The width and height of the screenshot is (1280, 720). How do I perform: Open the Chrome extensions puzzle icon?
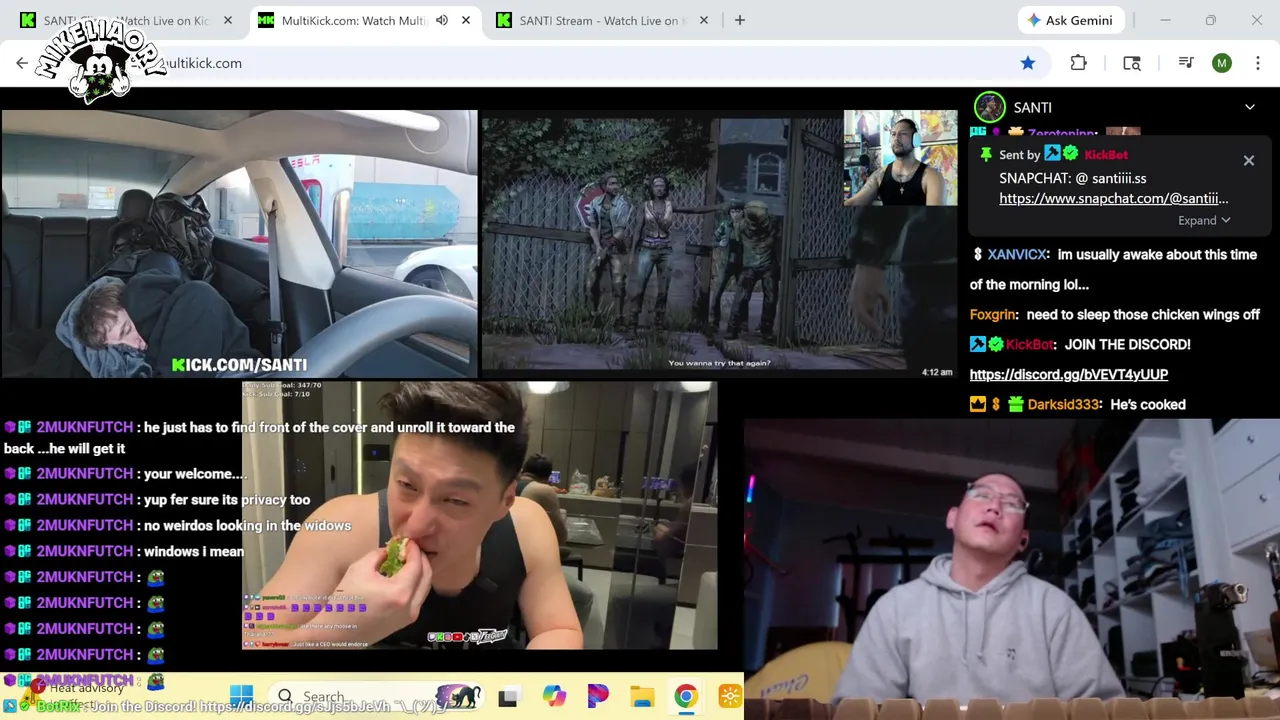[x=1078, y=63]
